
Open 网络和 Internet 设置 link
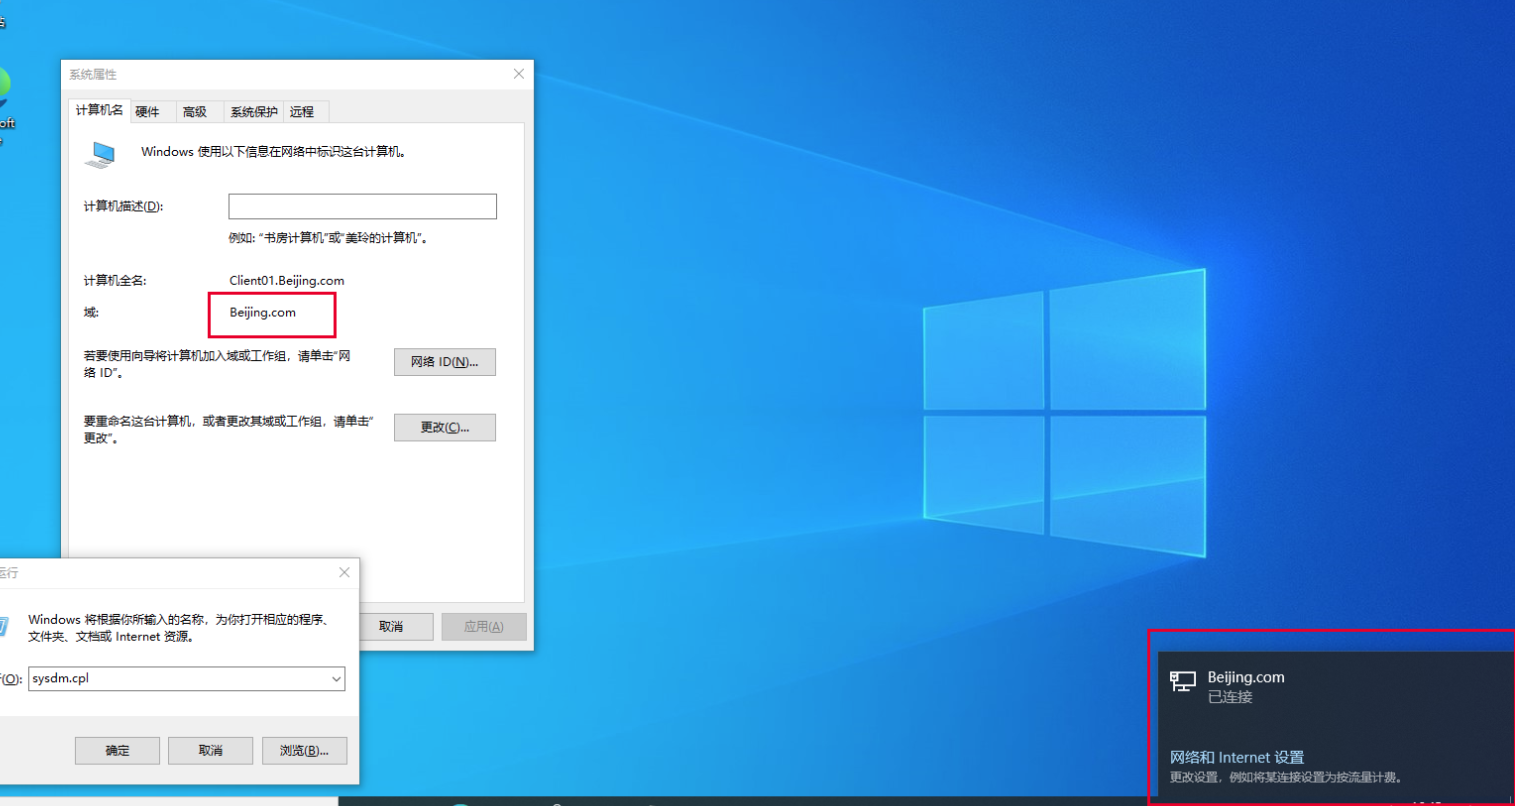pos(1236,757)
